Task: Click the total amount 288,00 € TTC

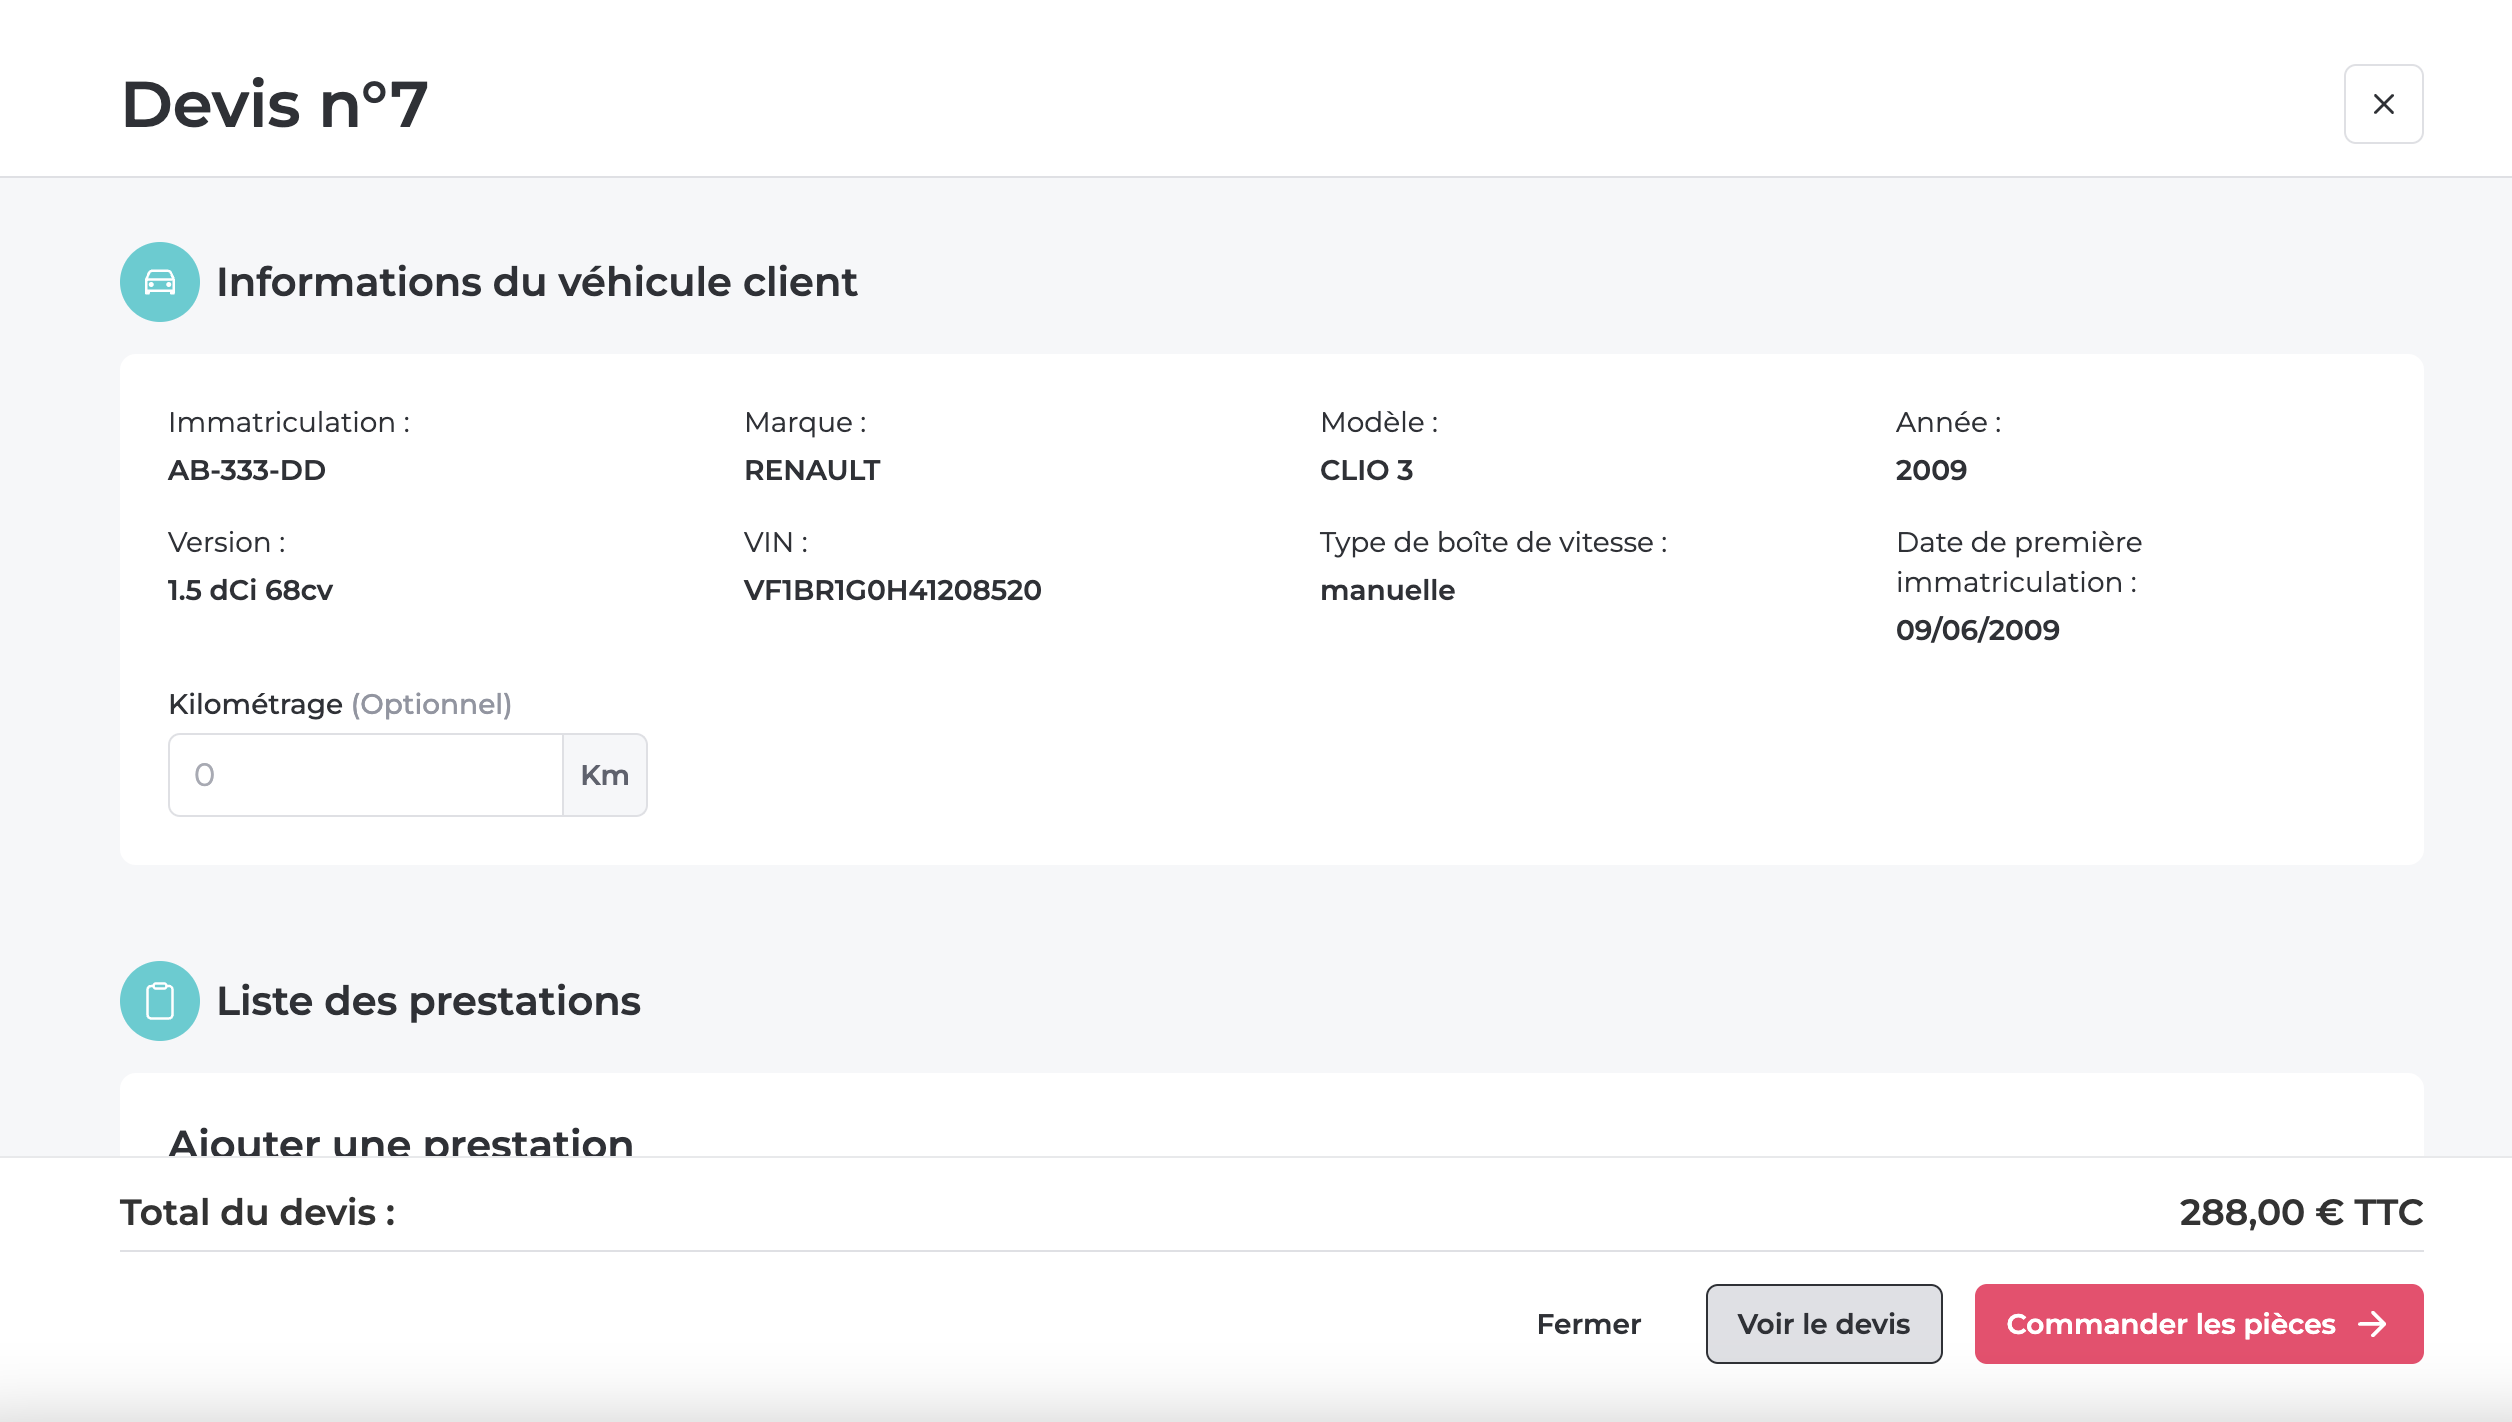Action: [x=2301, y=1212]
